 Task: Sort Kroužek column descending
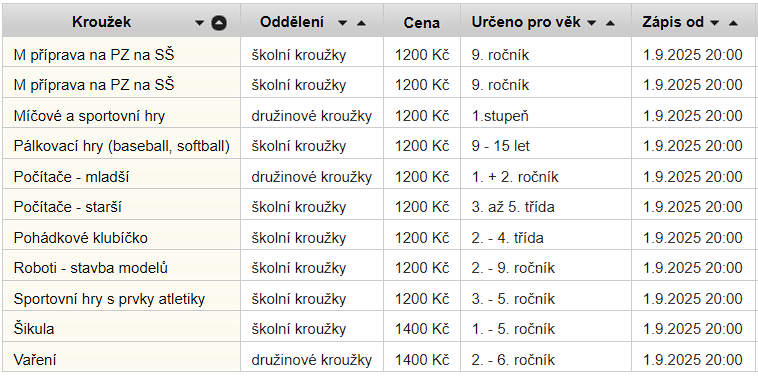click(200, 23)
